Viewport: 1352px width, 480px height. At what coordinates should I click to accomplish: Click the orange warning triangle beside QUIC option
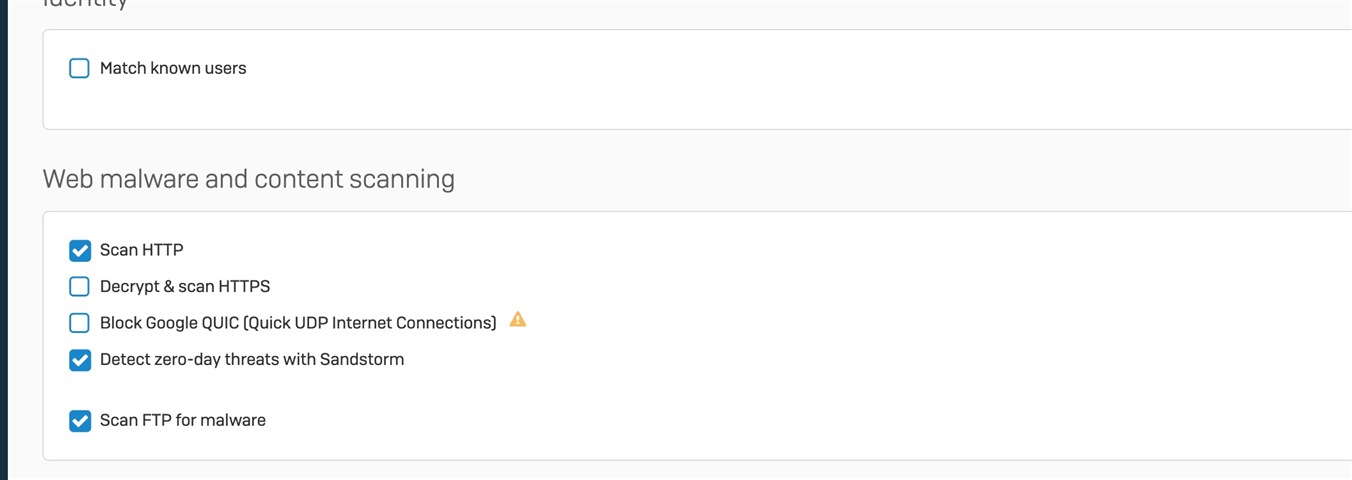[x=517, y=320]
